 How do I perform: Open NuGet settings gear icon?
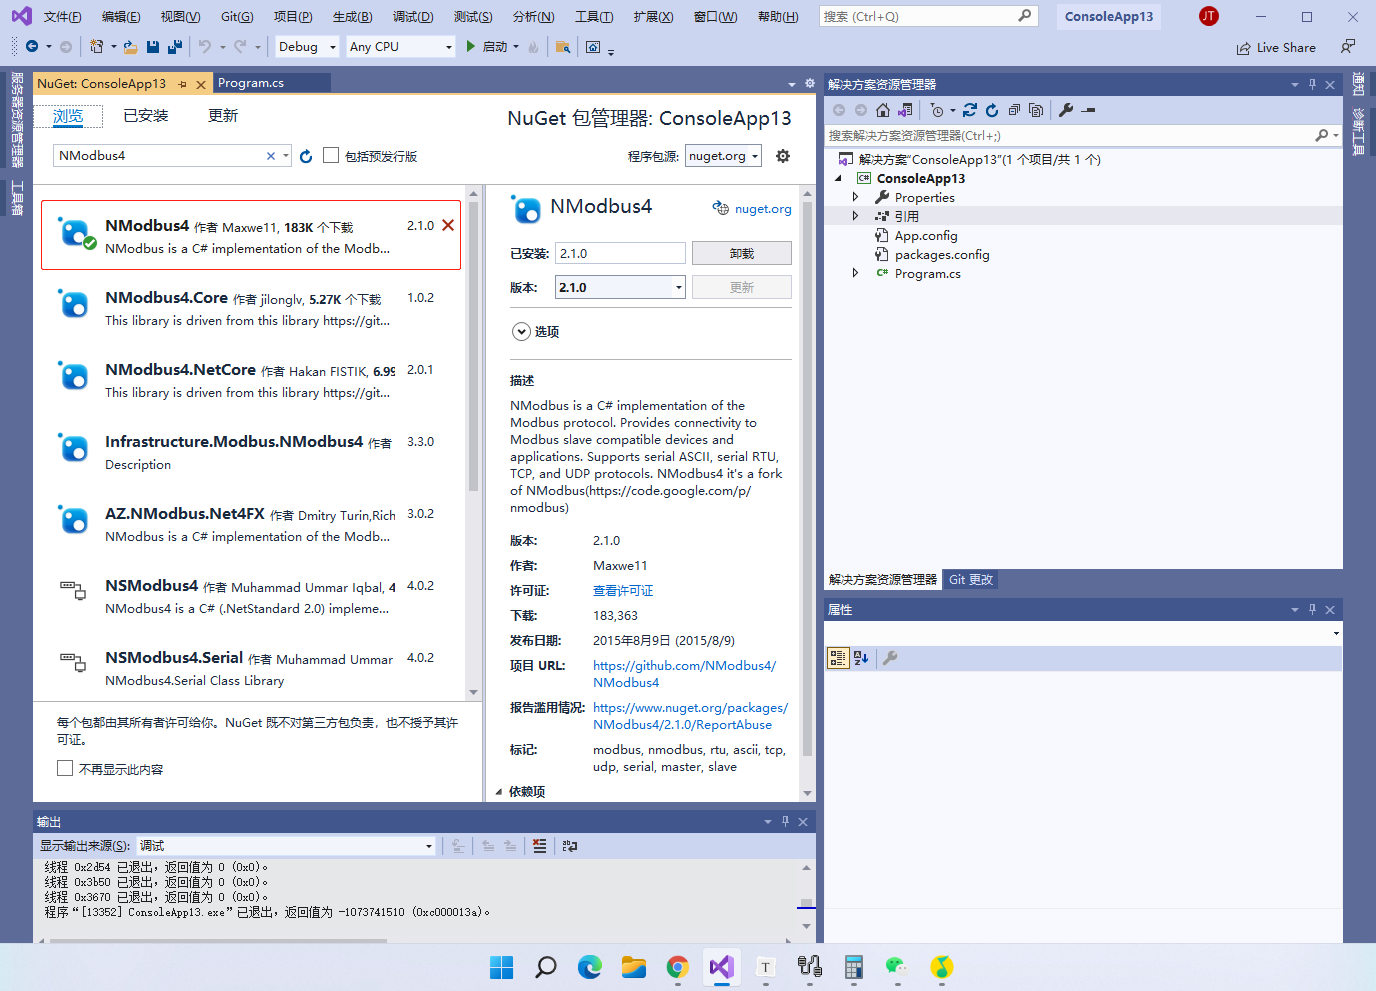point(783,156)
